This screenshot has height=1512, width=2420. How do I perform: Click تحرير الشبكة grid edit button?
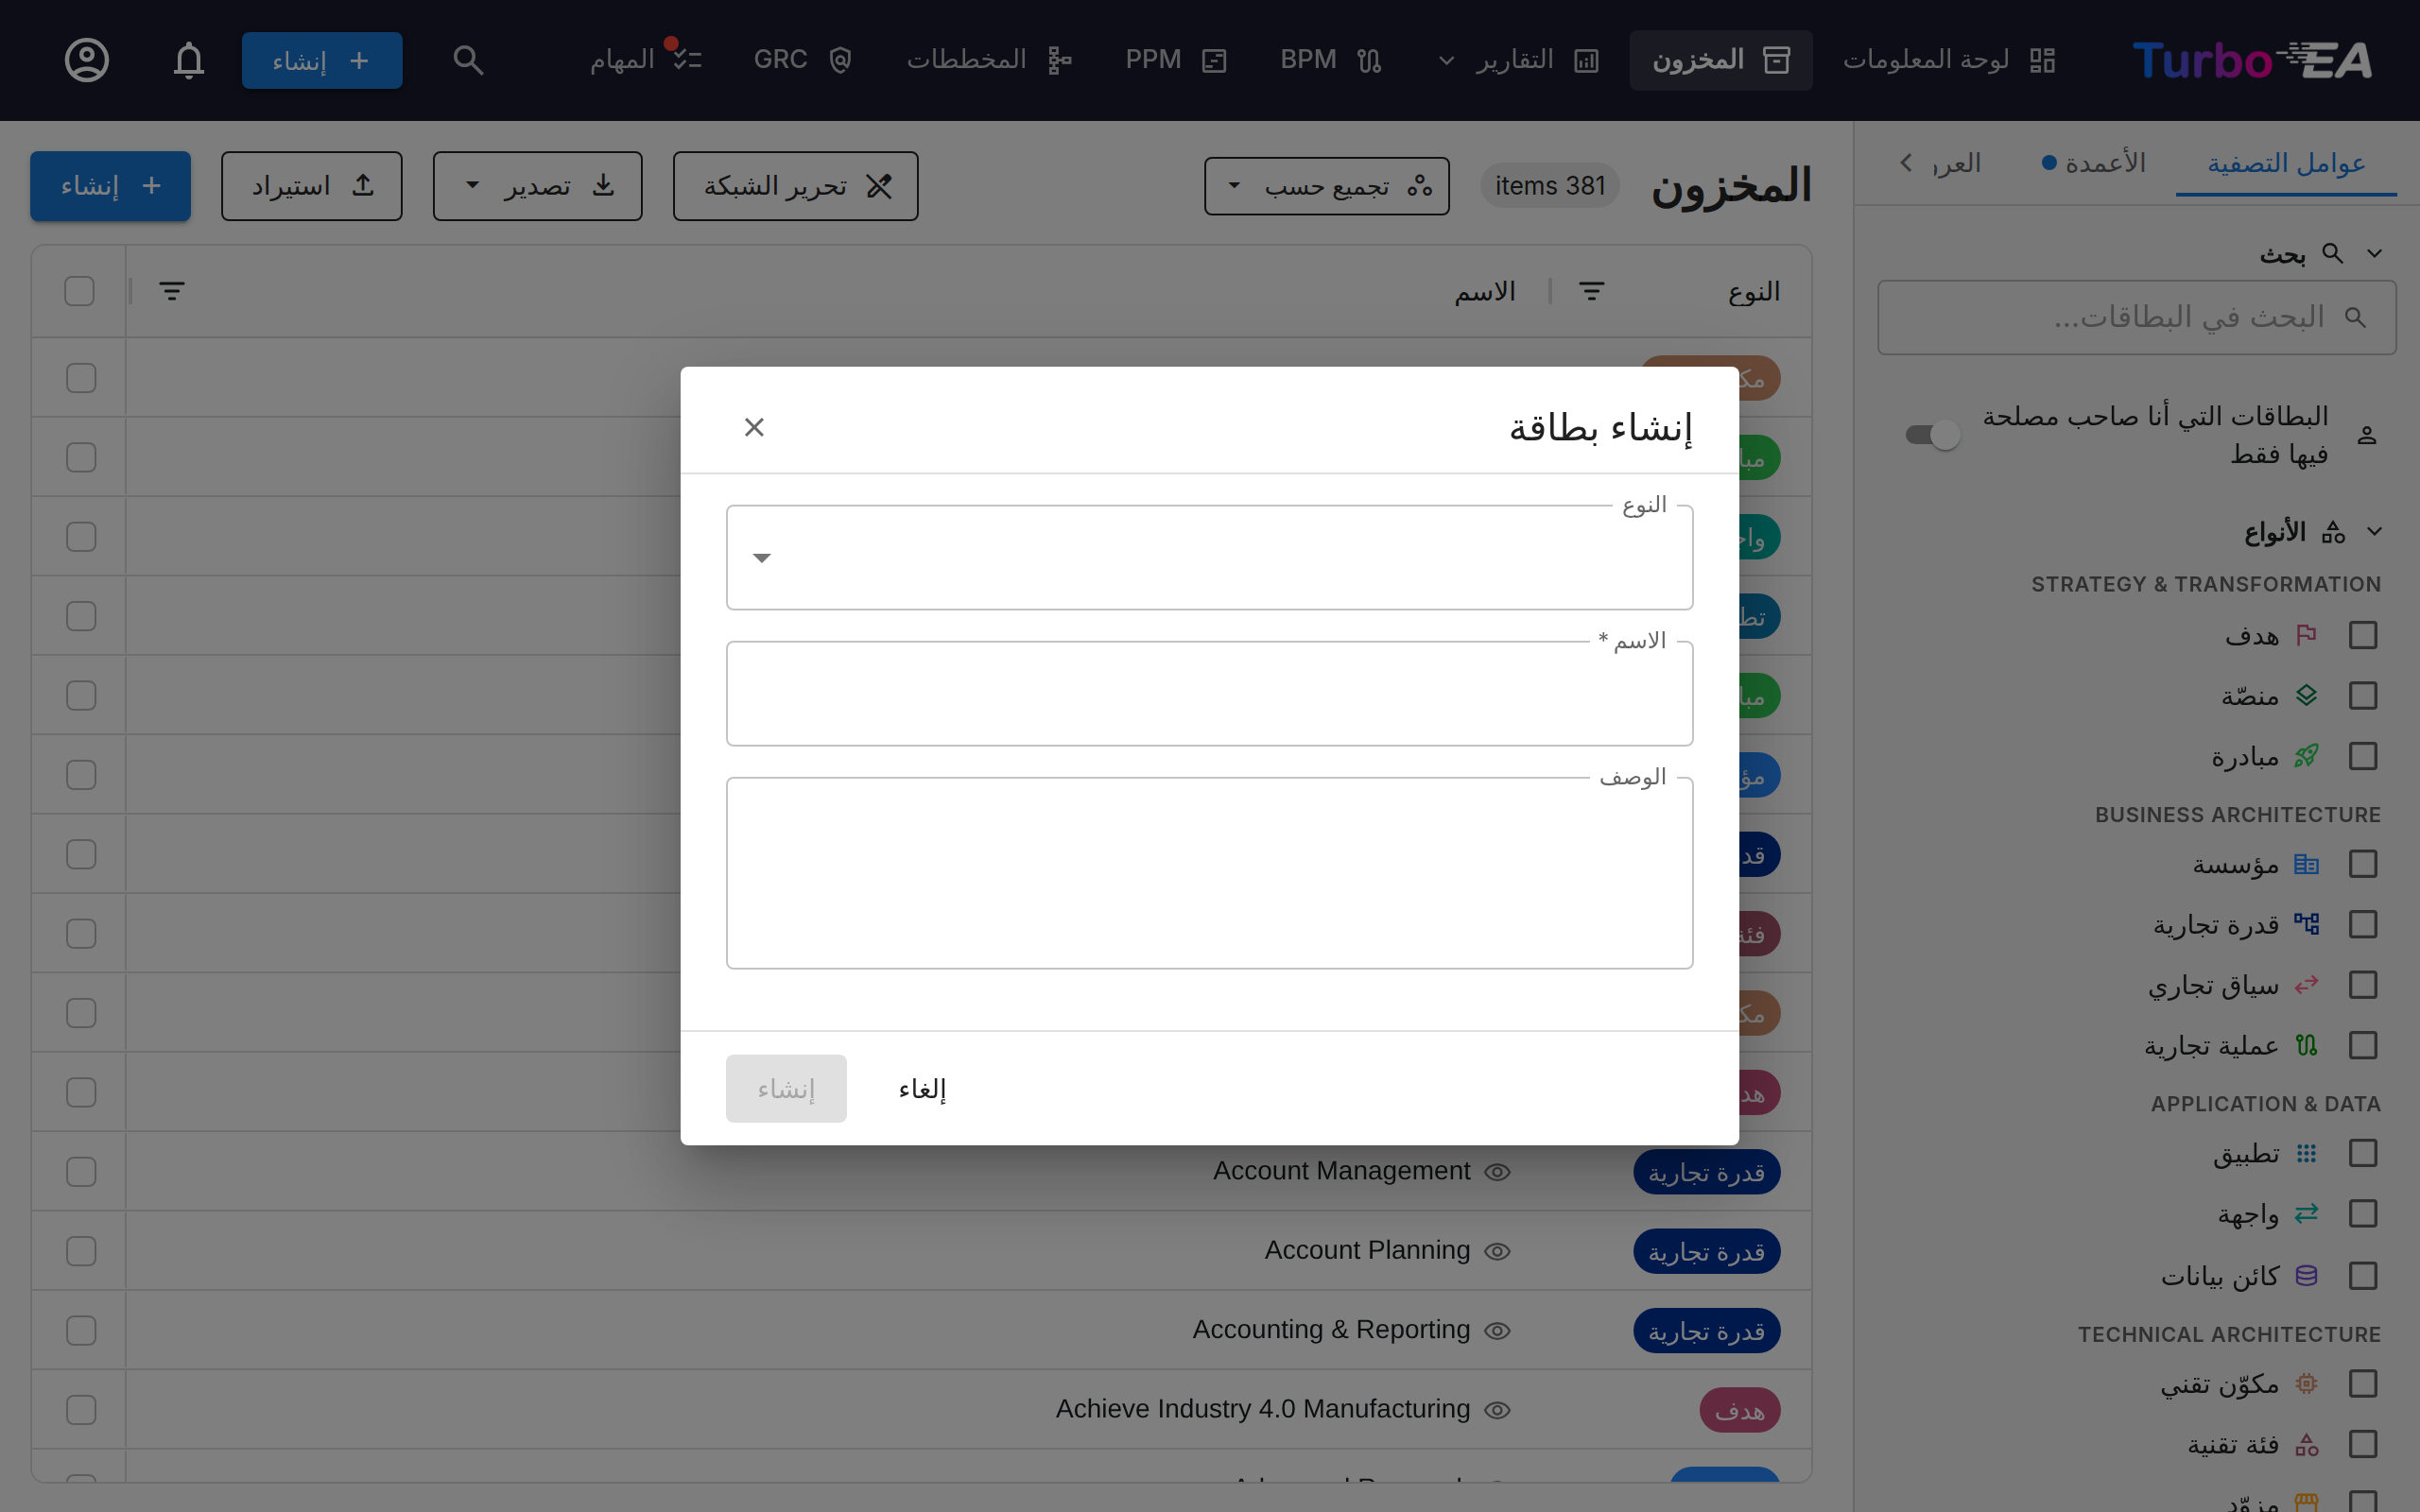tap(796, 186)
